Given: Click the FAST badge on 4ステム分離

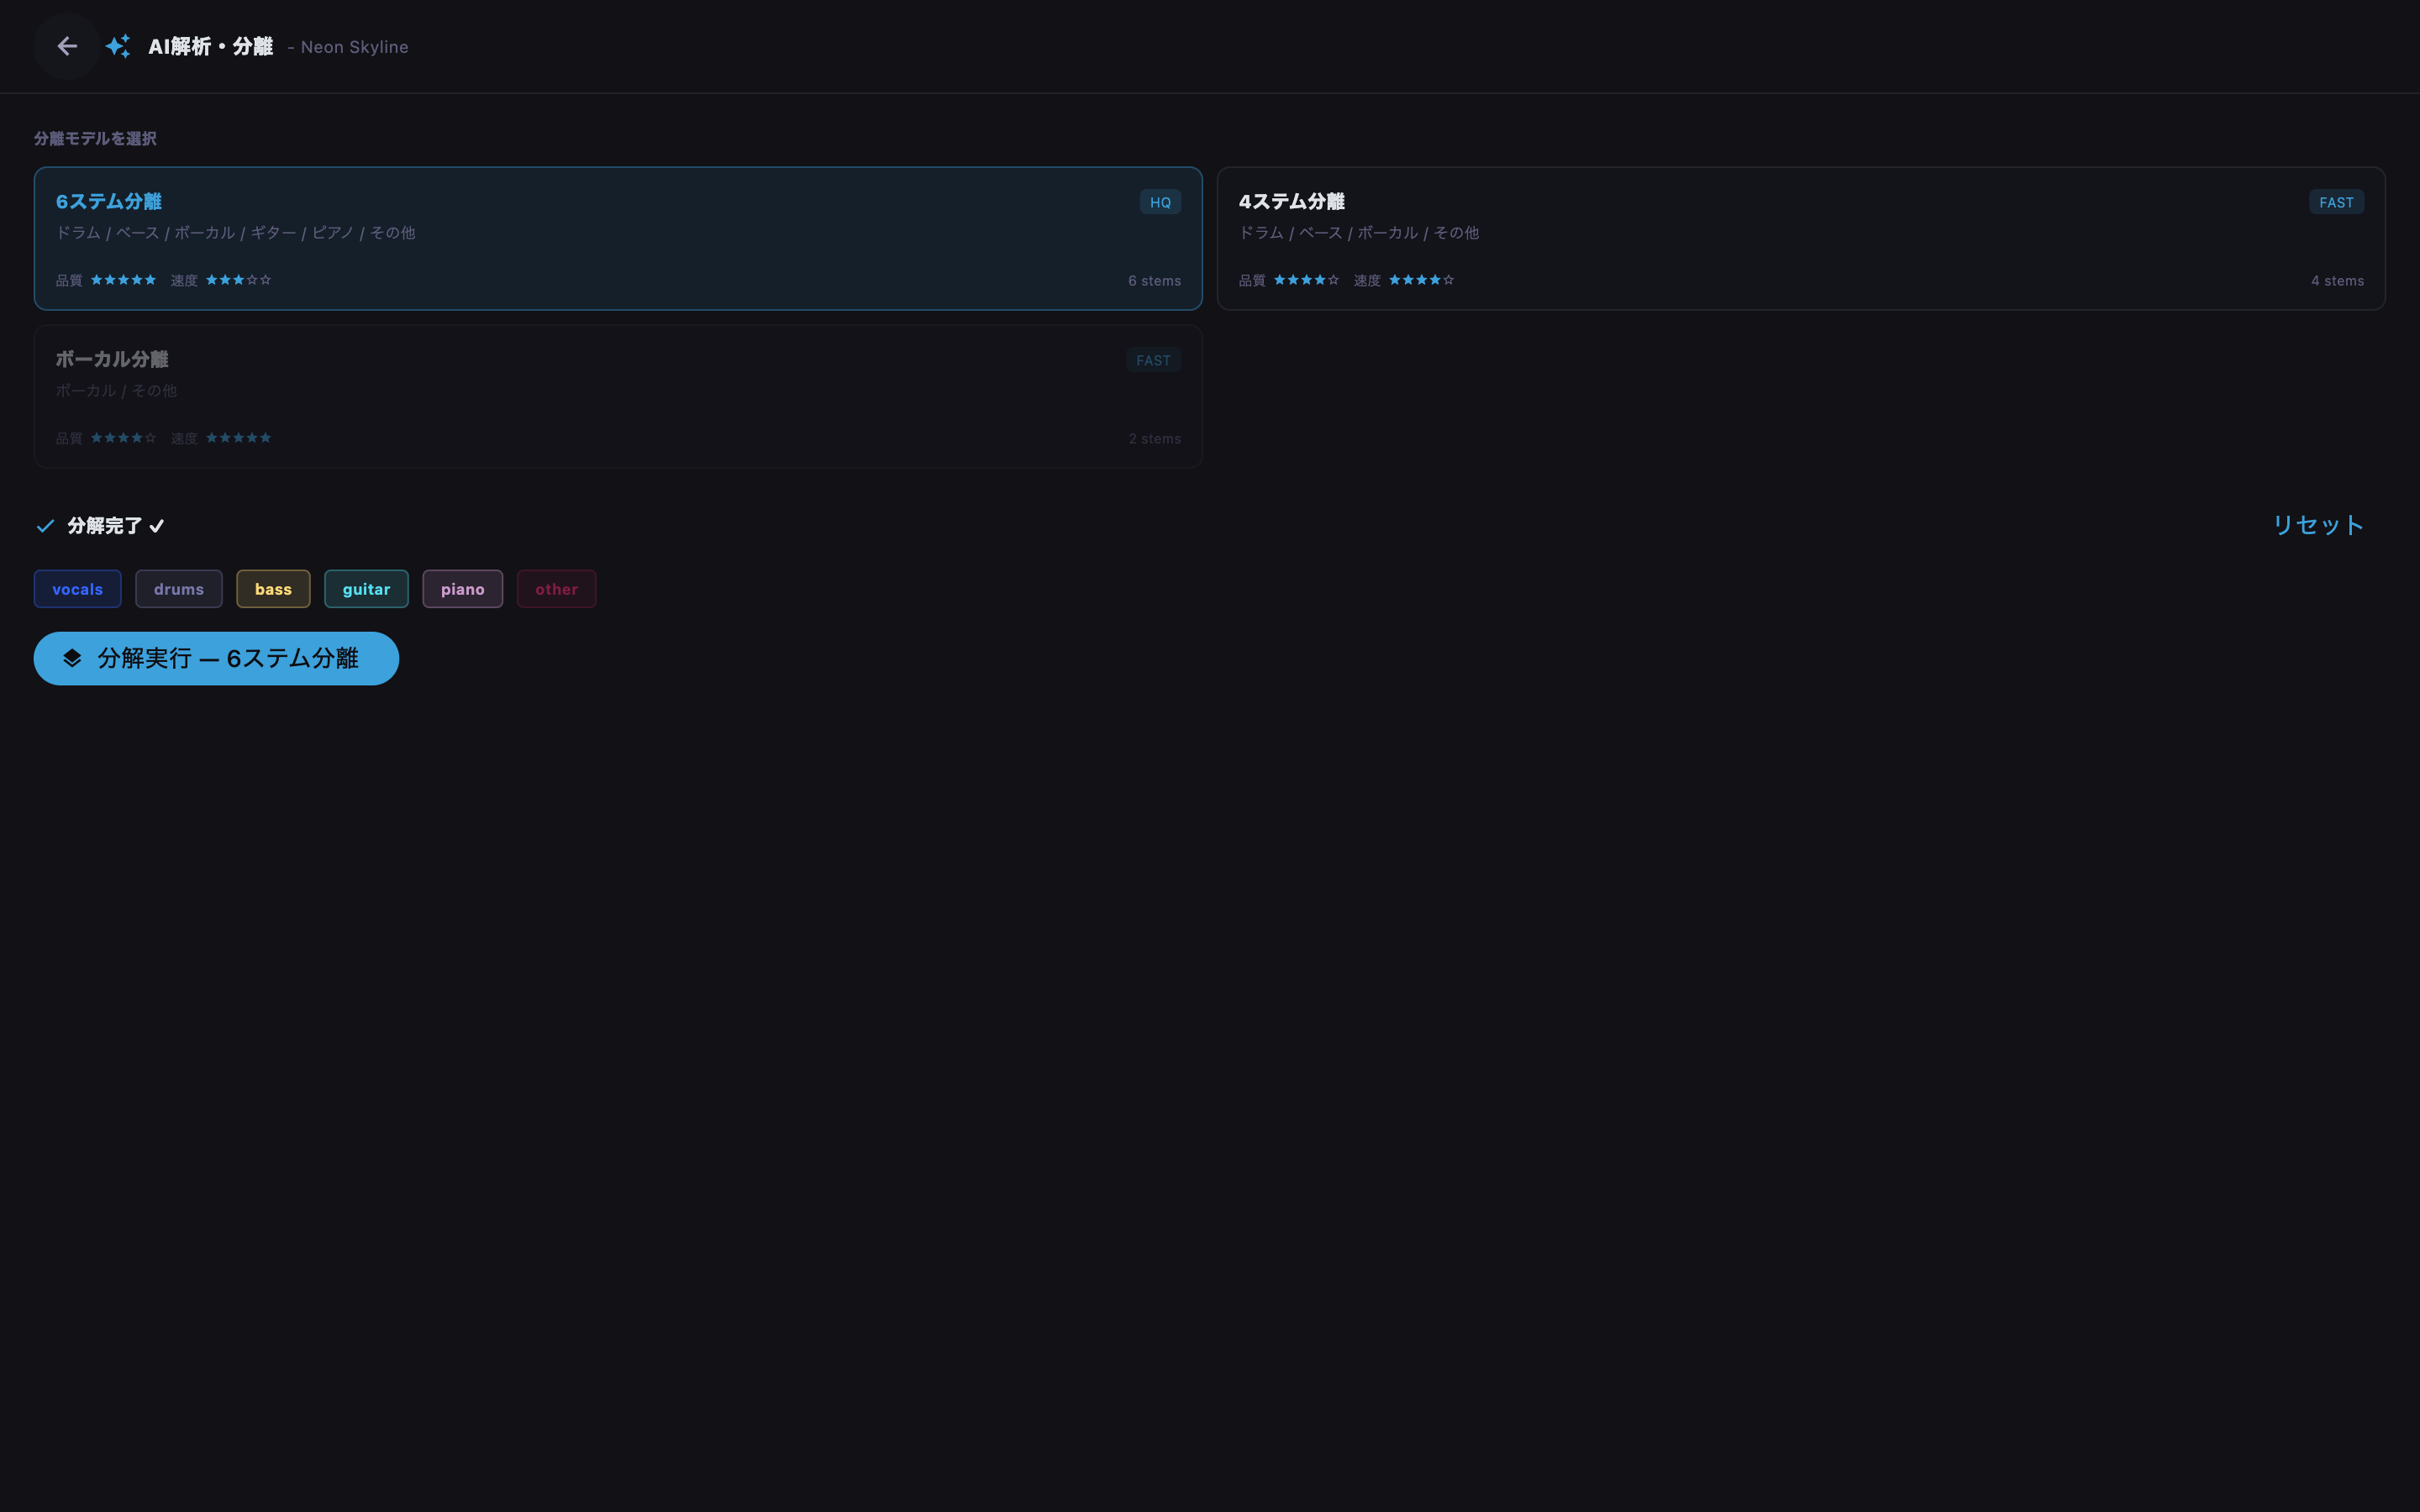Looking at the screenshot, I should pos(2336,202).
